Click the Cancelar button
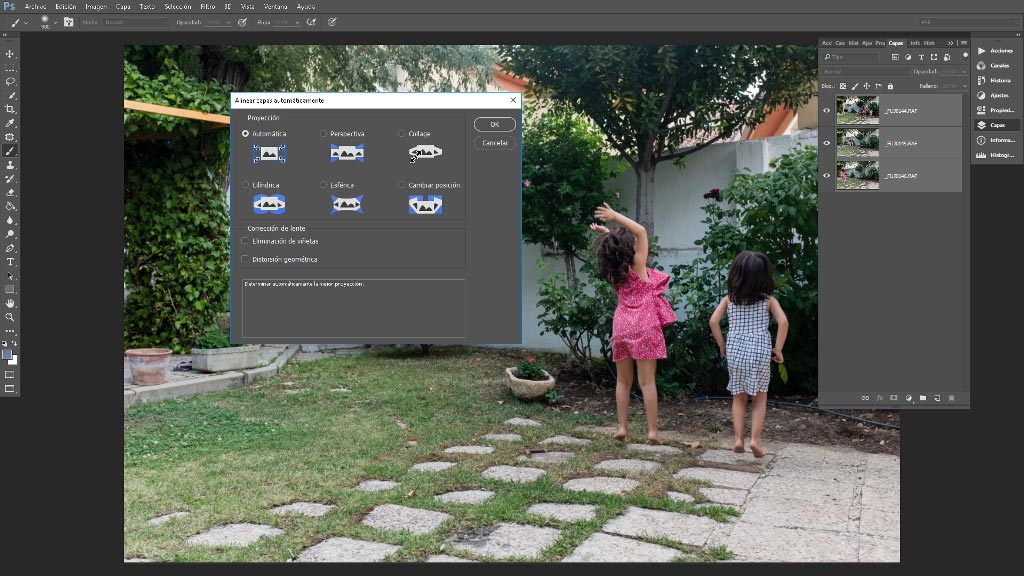1024x576 pixels. click(494, 142)
